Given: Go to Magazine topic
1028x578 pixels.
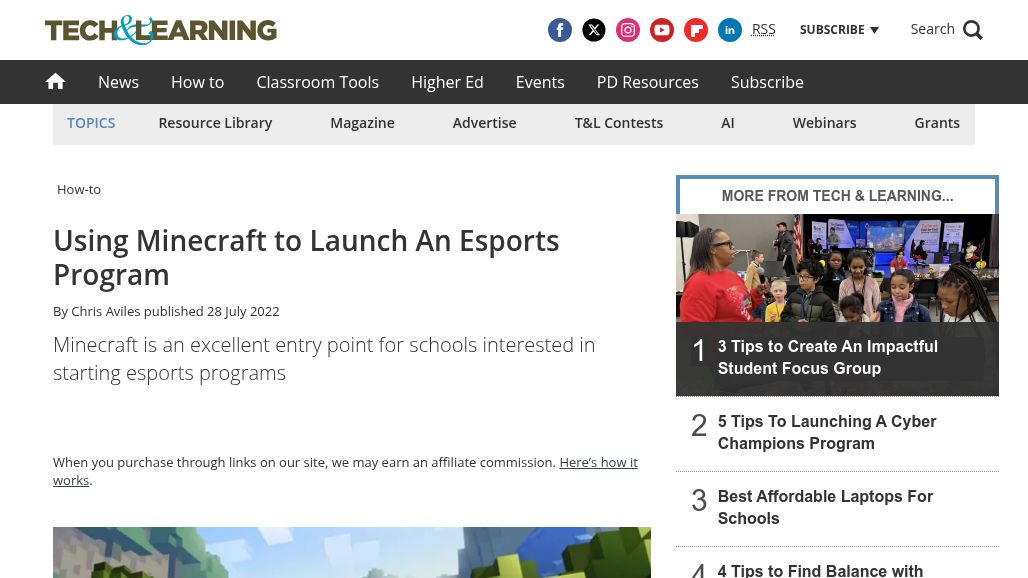Looking at the screenshot, I should (363, 123).
